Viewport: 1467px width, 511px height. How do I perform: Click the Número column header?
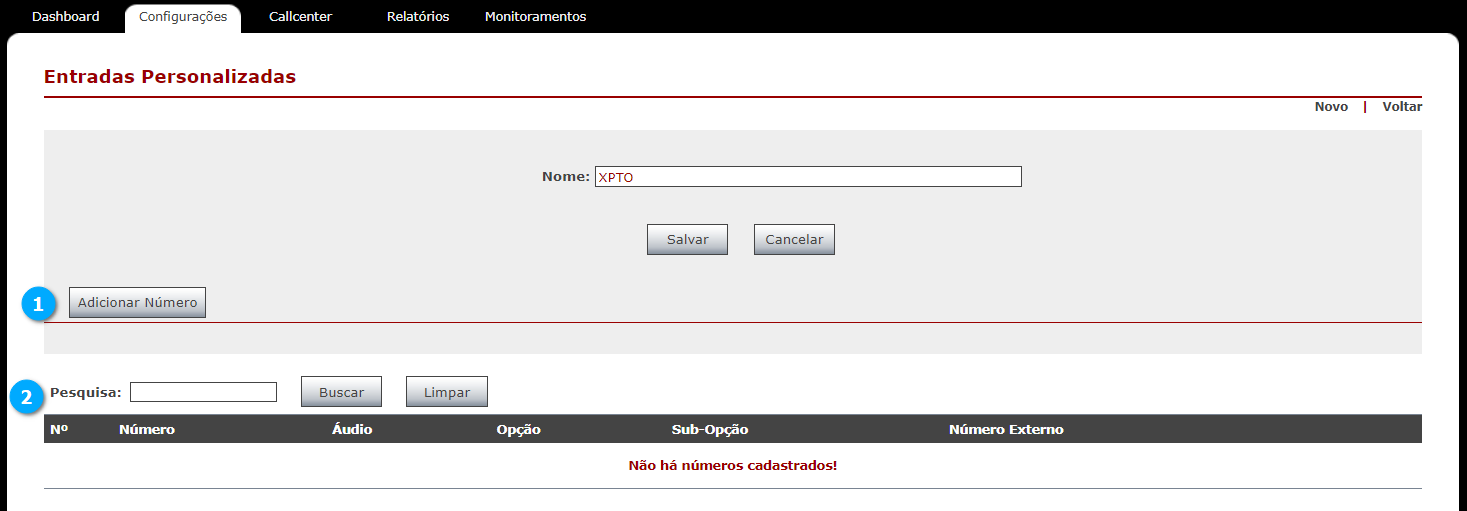[147, 430]
